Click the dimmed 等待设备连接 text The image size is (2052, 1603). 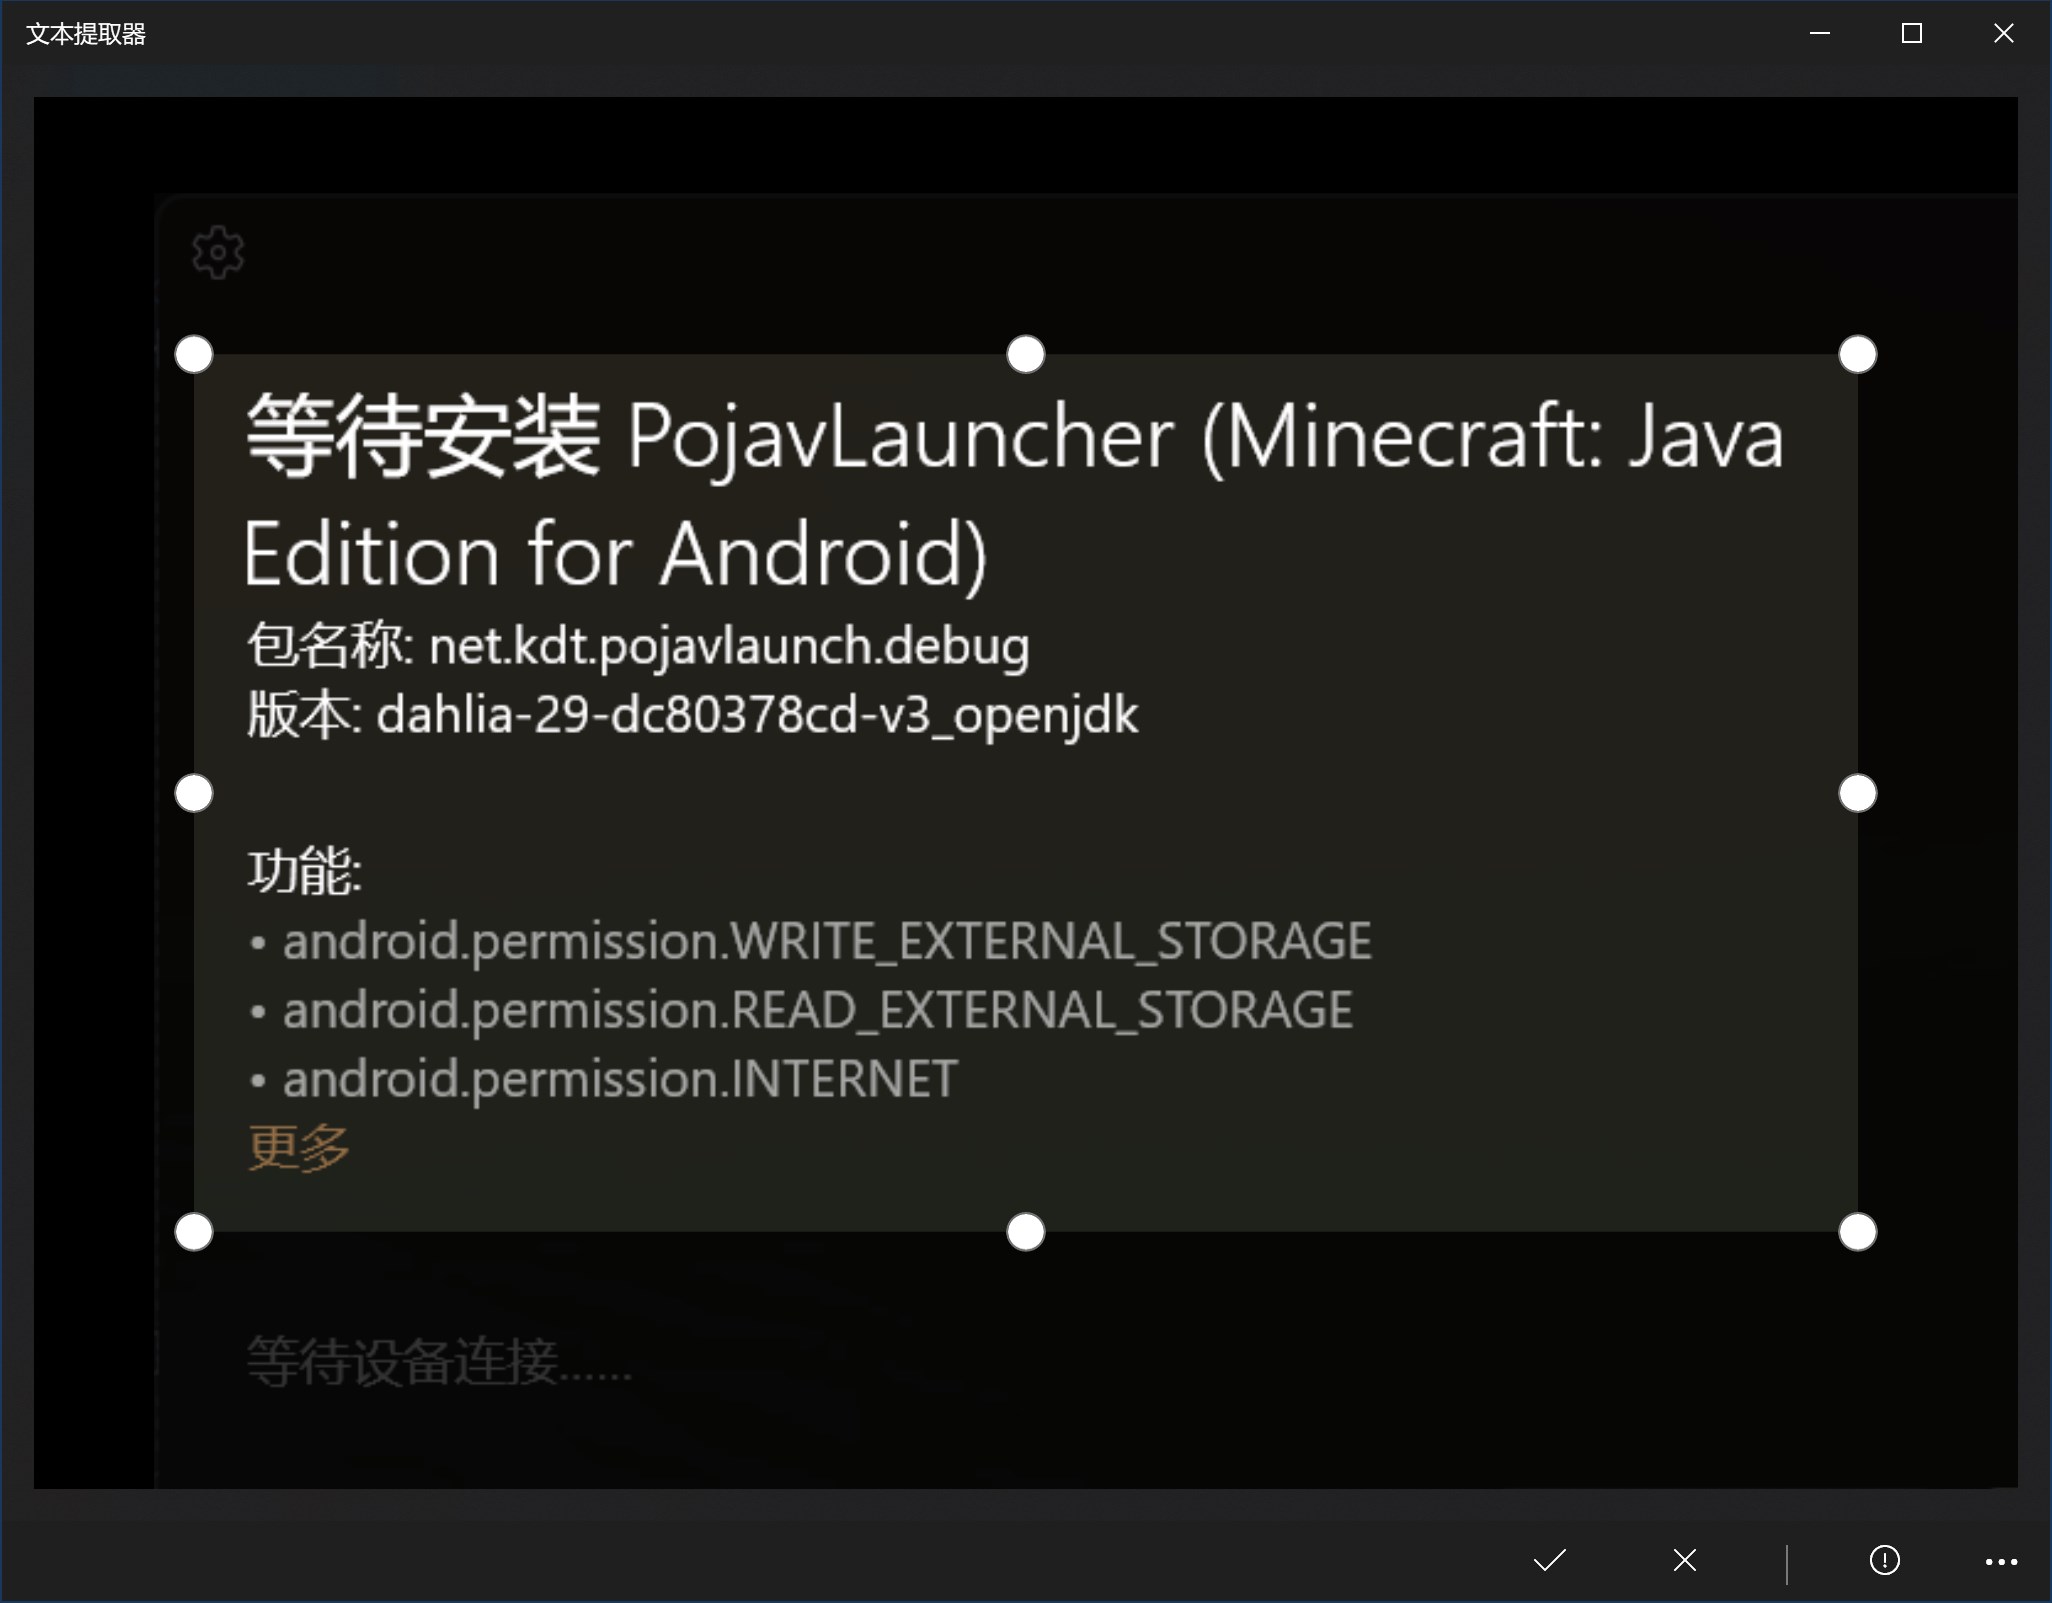pyautogui.click(x=440, y=1361)
